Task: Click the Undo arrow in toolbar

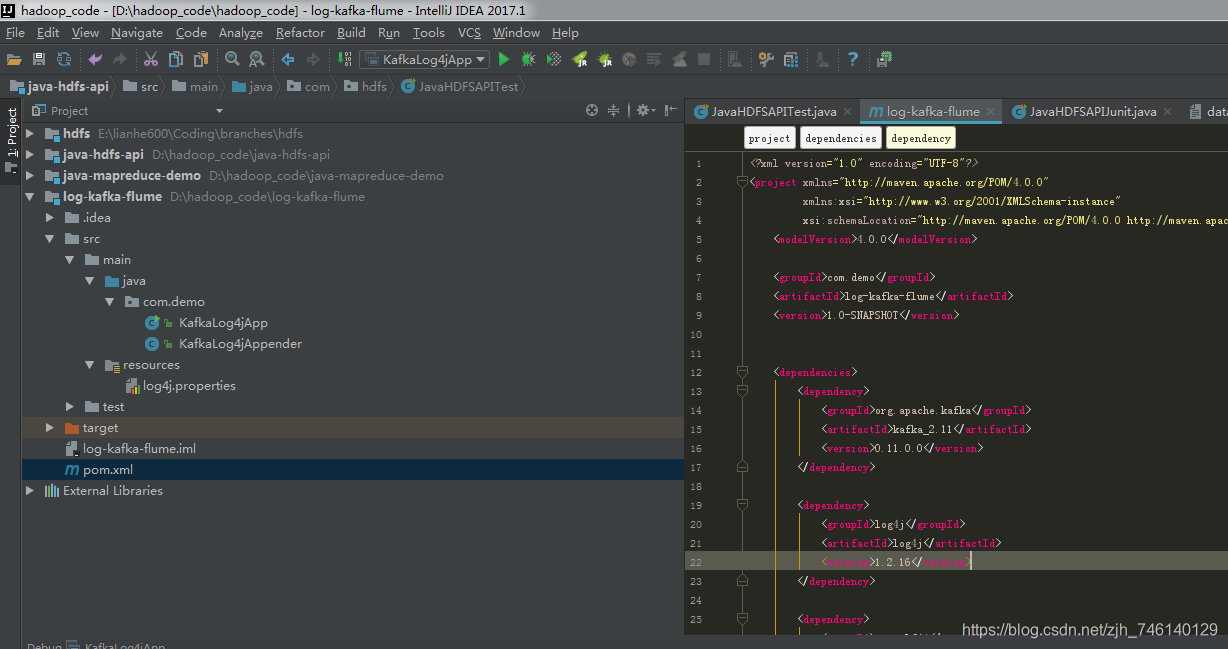Action: [x=95, y=60]
